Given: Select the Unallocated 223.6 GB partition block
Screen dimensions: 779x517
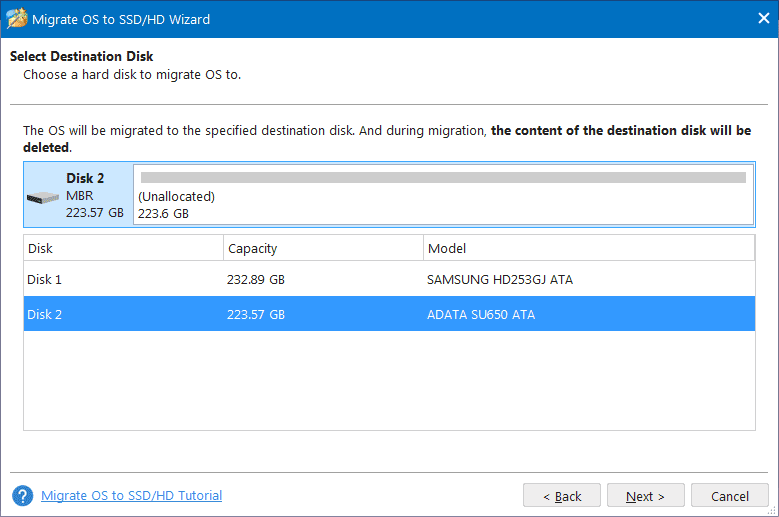Looking at the screenshot, I should point(443,205).
